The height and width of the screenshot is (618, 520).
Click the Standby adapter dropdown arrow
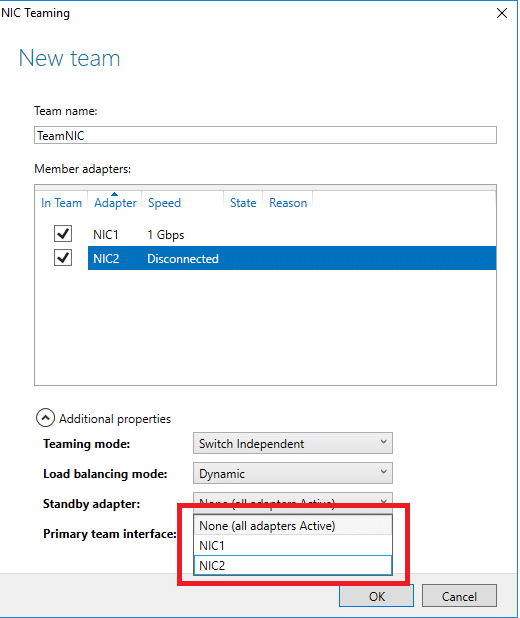[383, 502]
